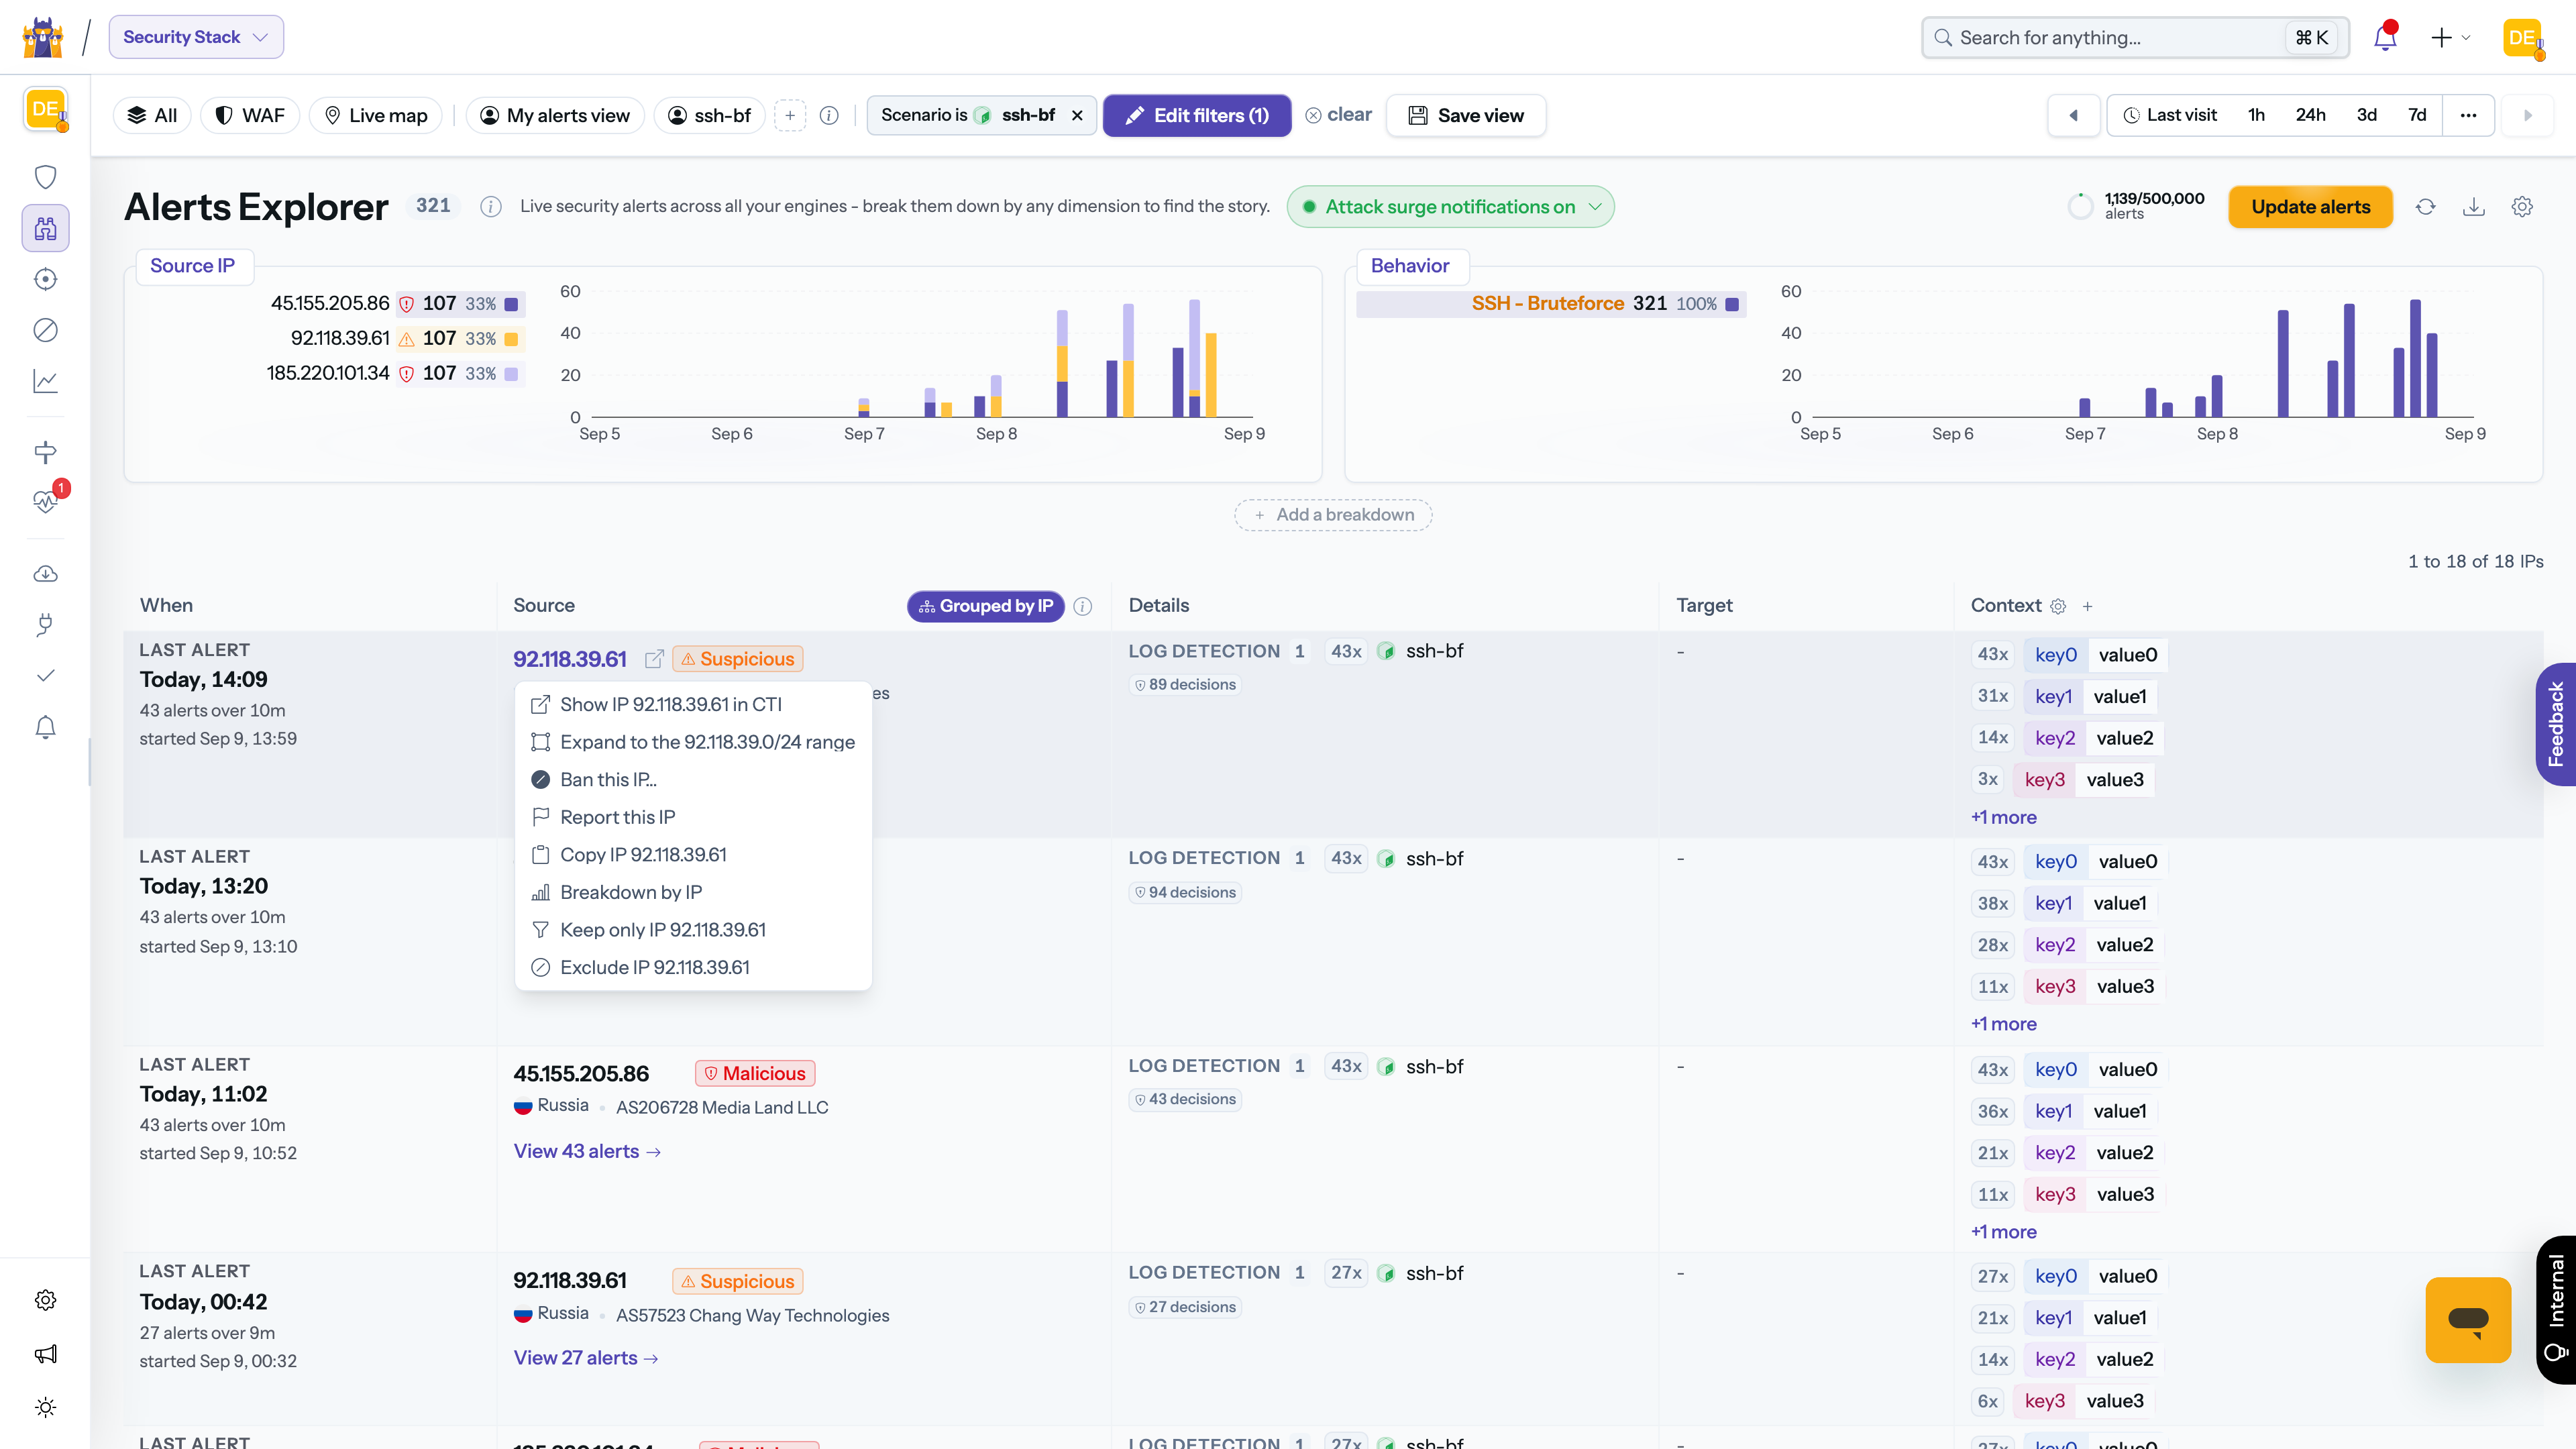Select the 24h time range
Viewport: 2576px width, 1449px height.
[x=2310, y=115]
